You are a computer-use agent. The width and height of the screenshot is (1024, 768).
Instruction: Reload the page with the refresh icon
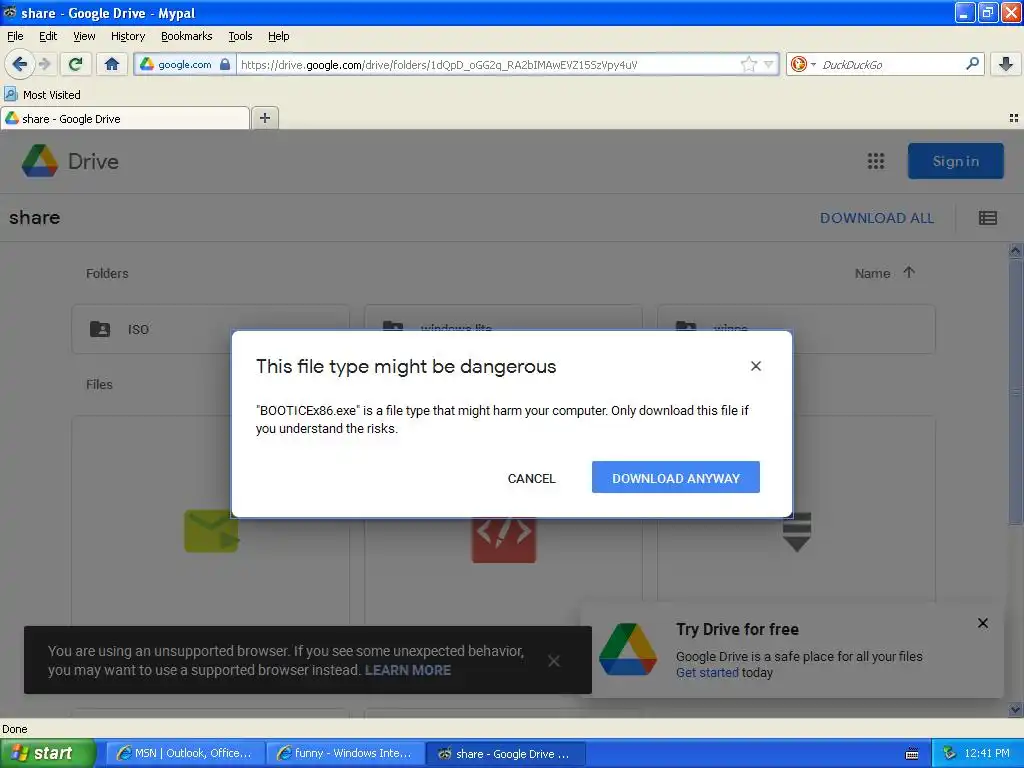tap(76, 64)
